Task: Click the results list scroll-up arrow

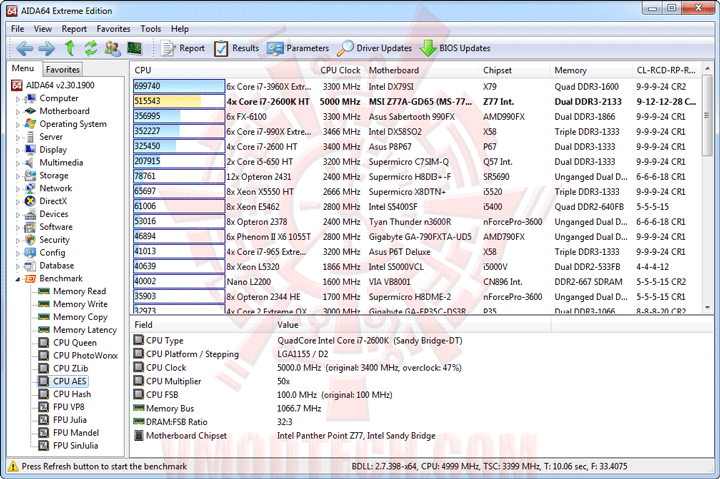Action: [x=708, y=68]
